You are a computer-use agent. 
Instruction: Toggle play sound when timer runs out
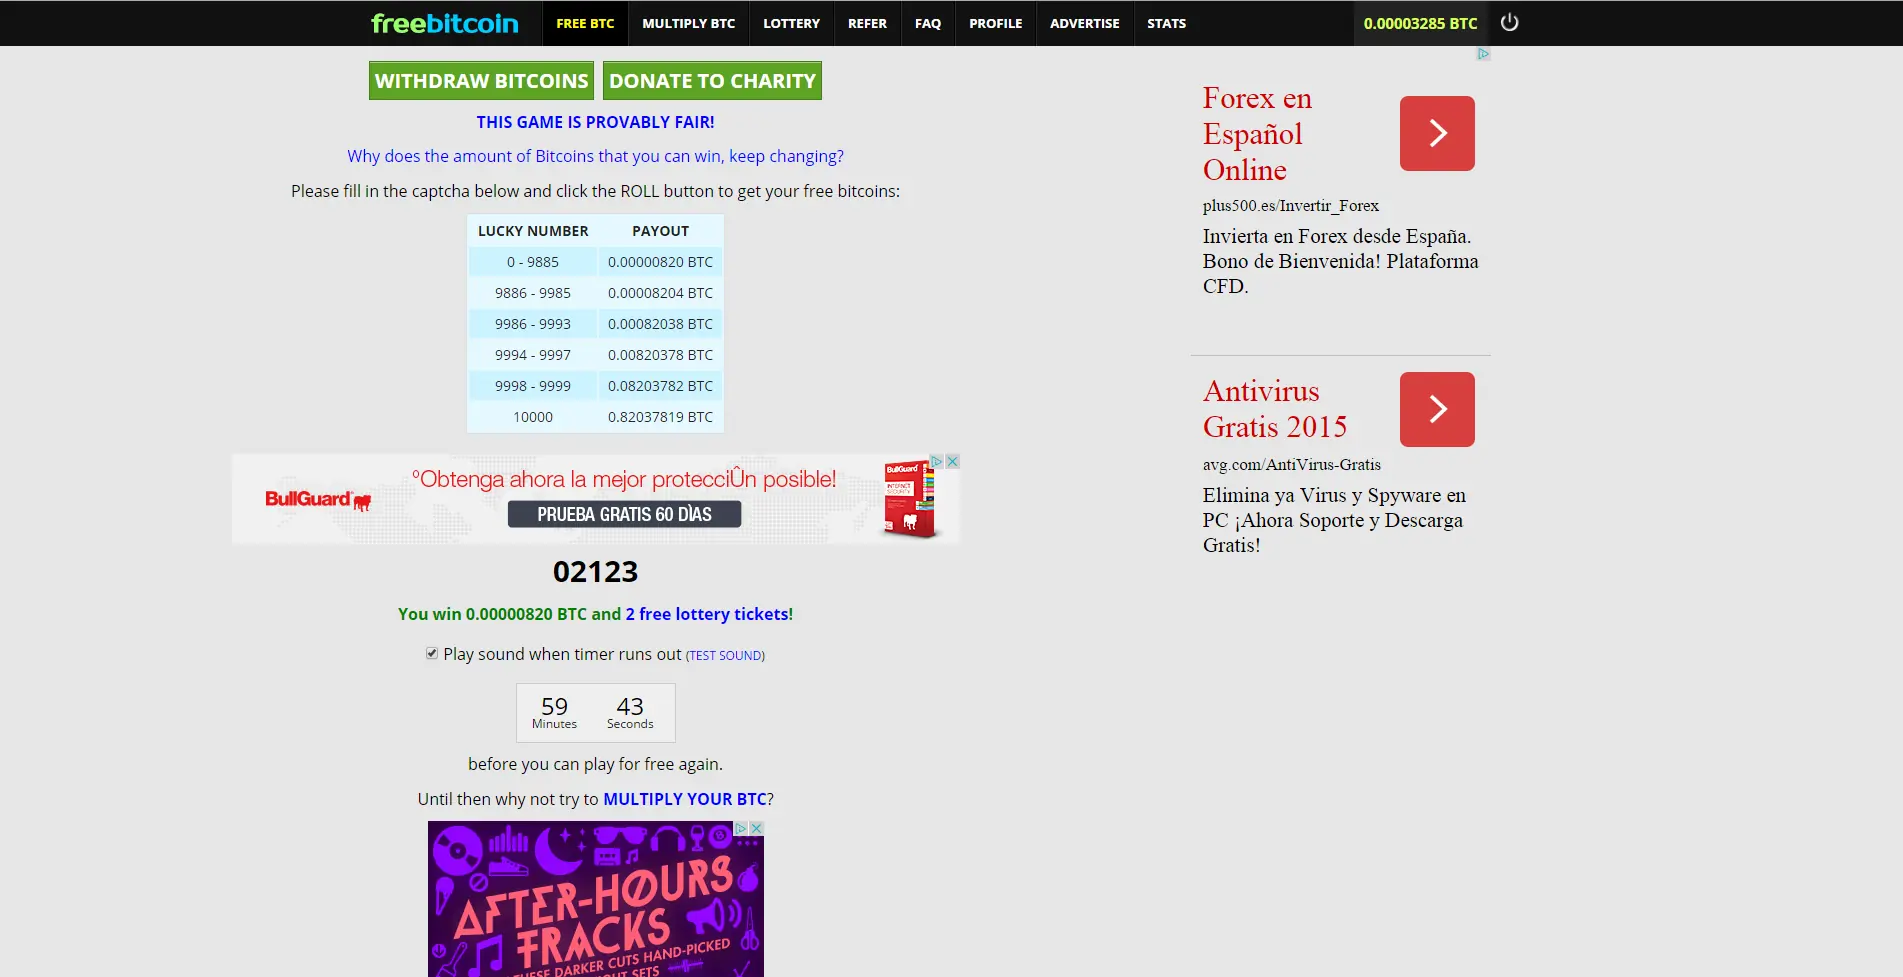(432, 653)
